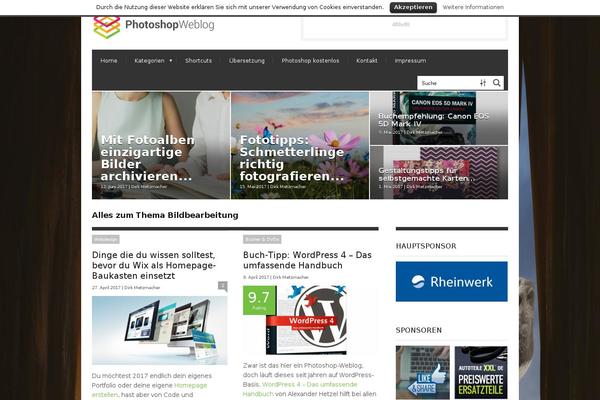Click the 27. April 2017 date text
The image size is (600, 400).
pyautogui.click(x=106, y=287)
